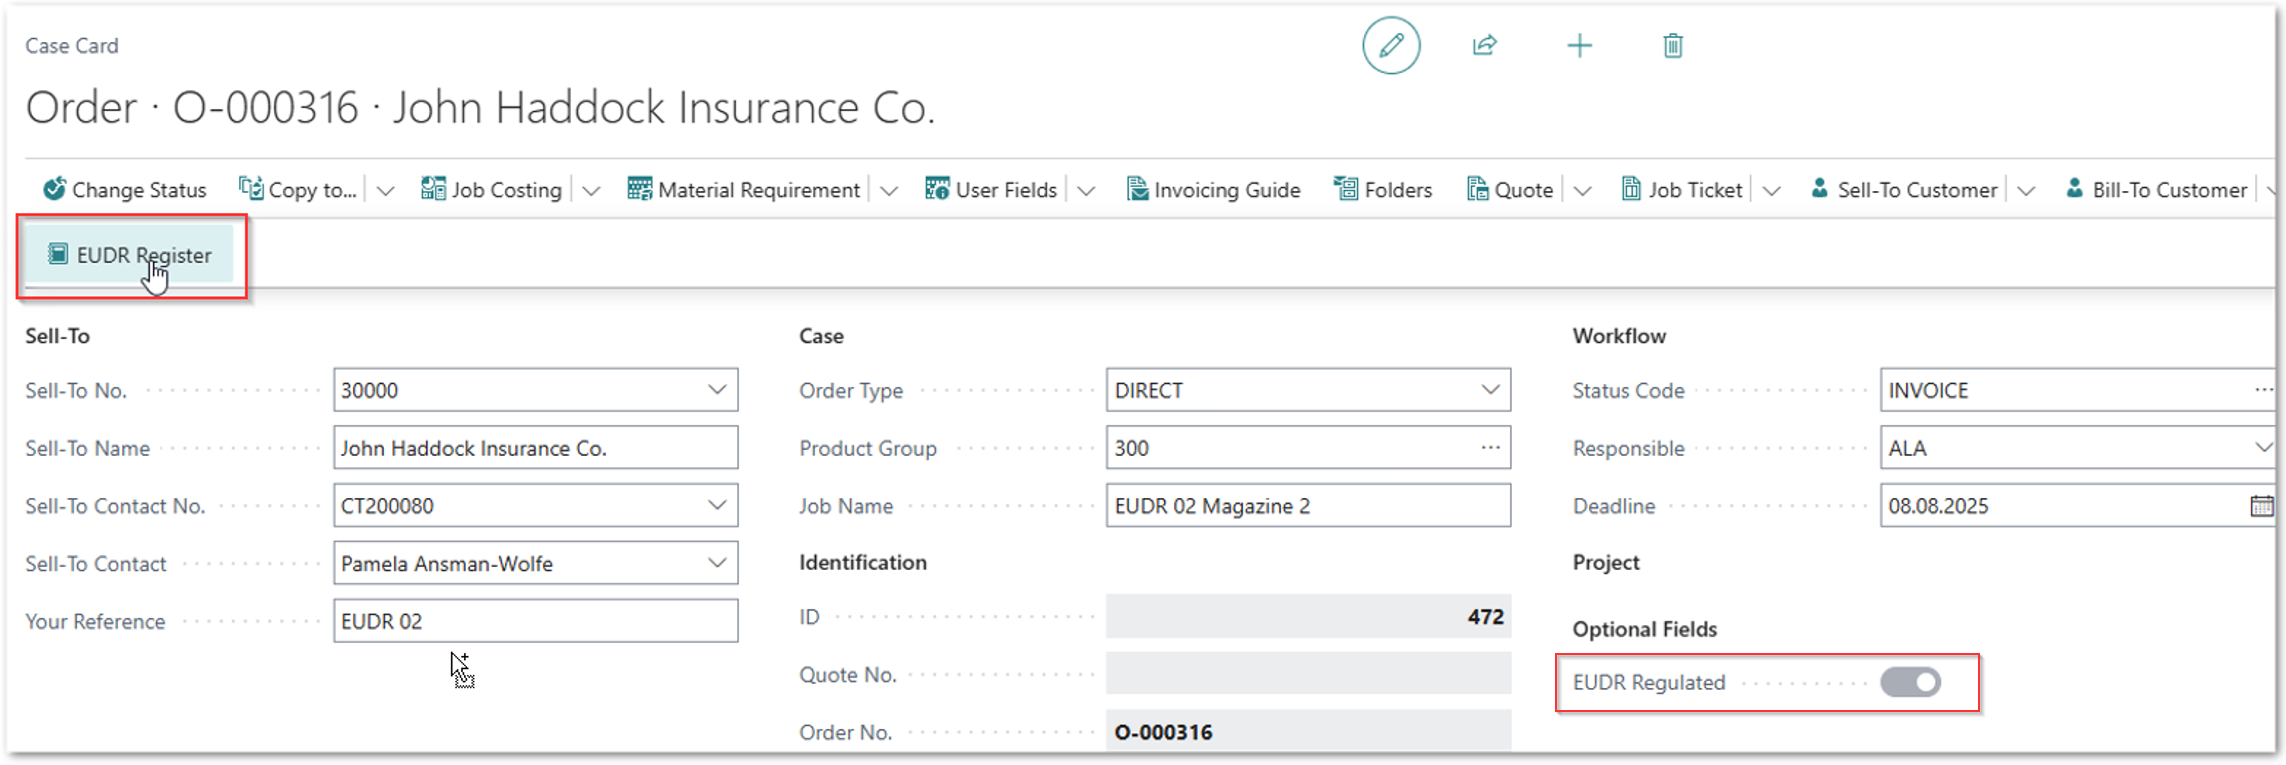This screenshot has width=2286, height=765.
Task: Open Folders from the action bar
Action: pyautogui.click(x=1383, y=189)
